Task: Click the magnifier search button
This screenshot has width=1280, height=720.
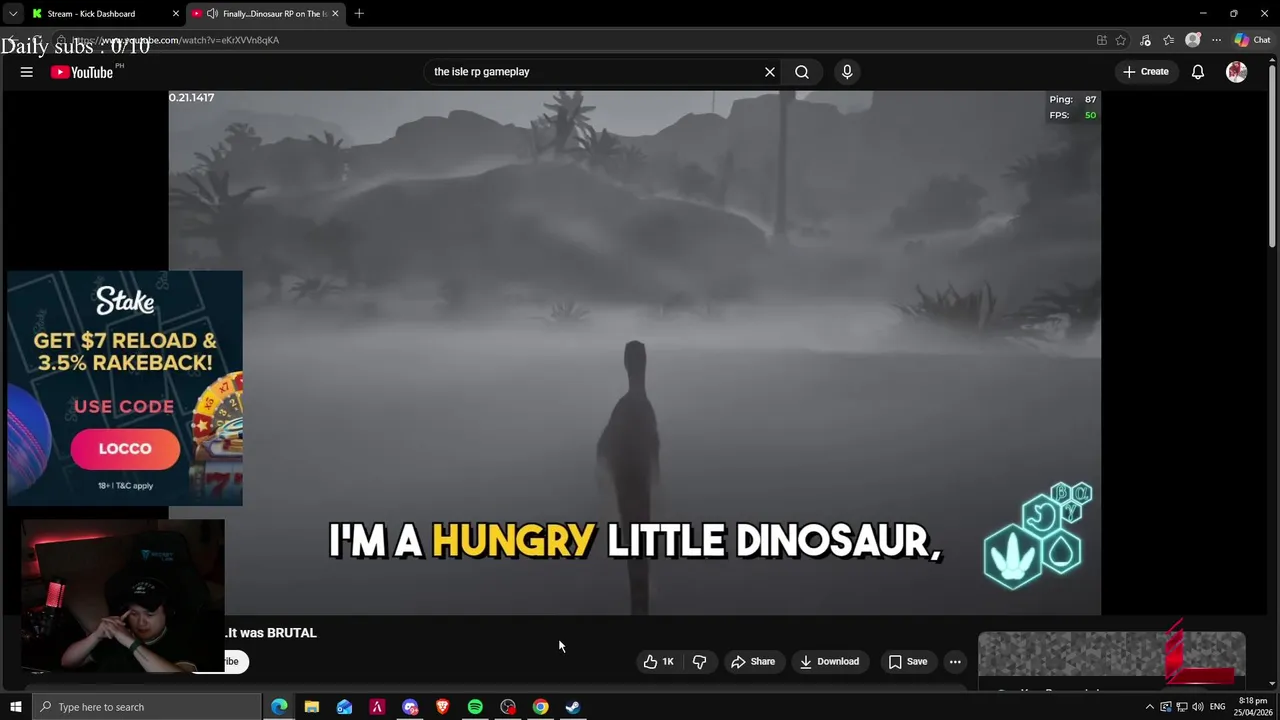Action: pyautogui.click(x=802, y=72)
